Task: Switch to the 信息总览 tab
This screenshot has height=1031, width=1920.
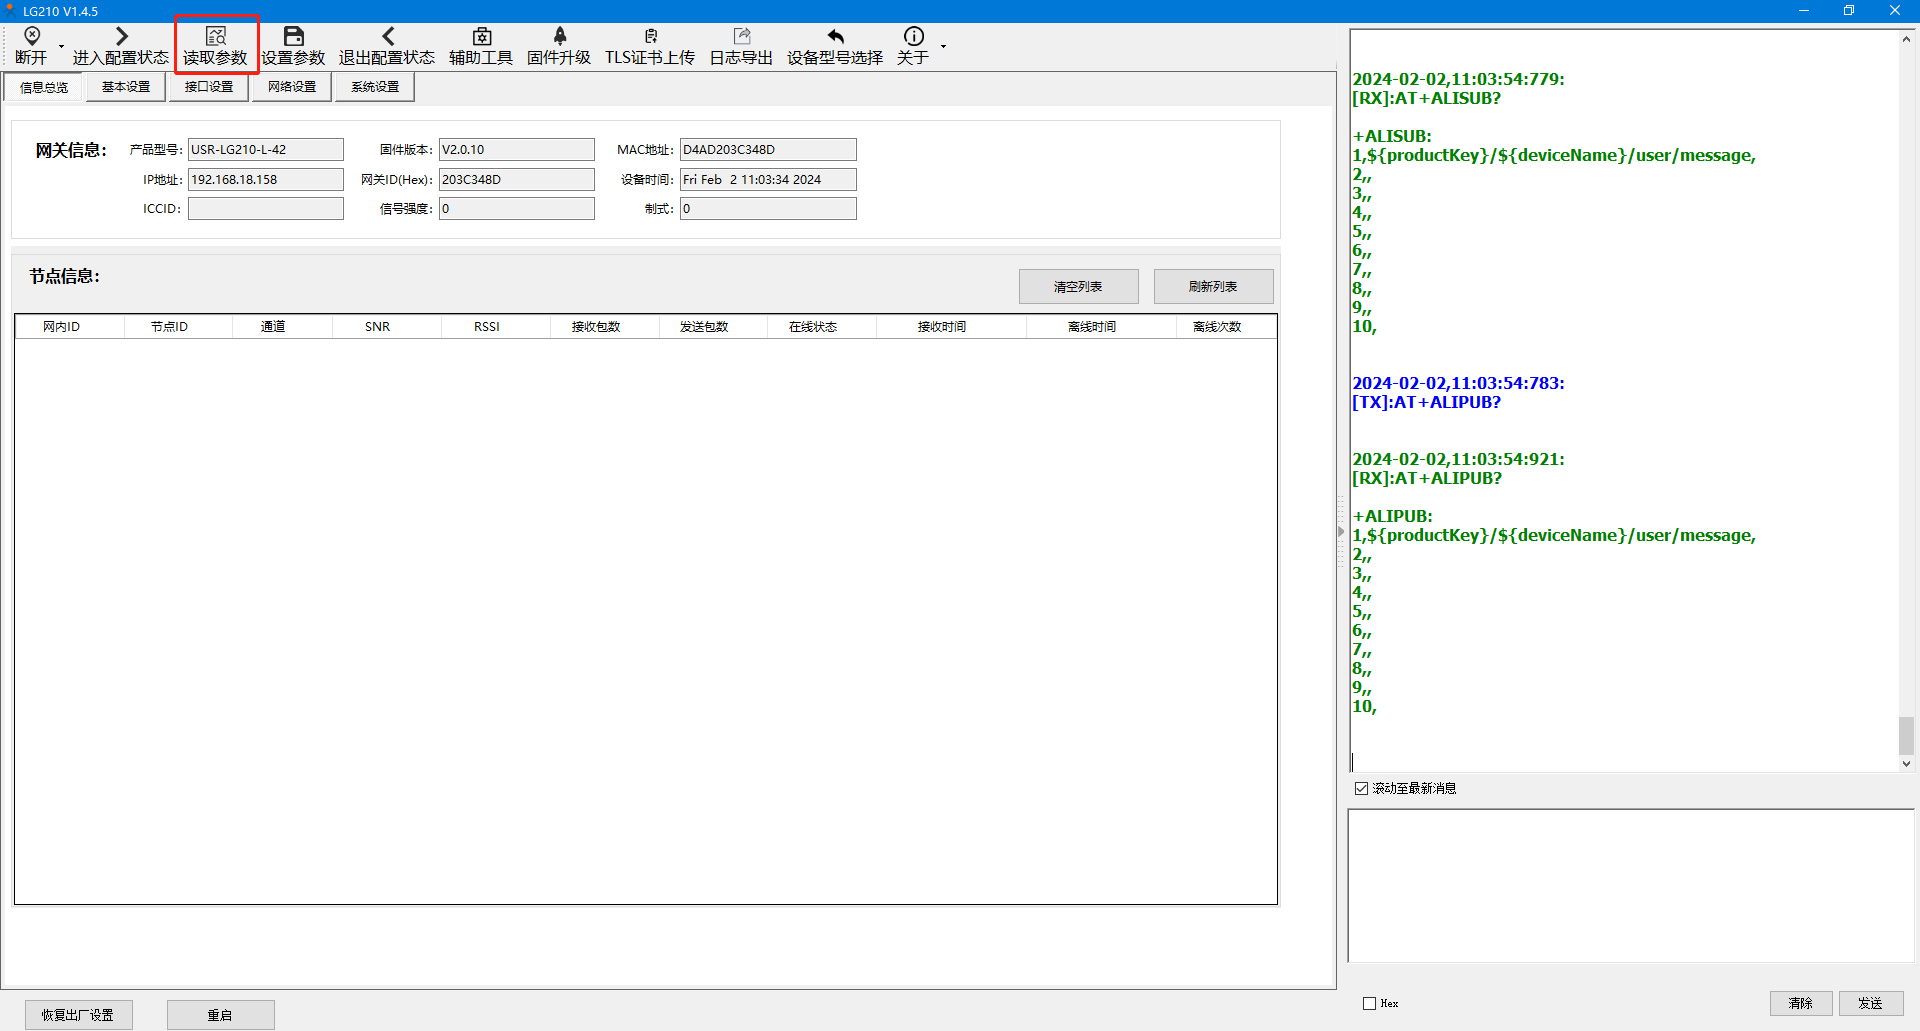Action: point(44,87)
